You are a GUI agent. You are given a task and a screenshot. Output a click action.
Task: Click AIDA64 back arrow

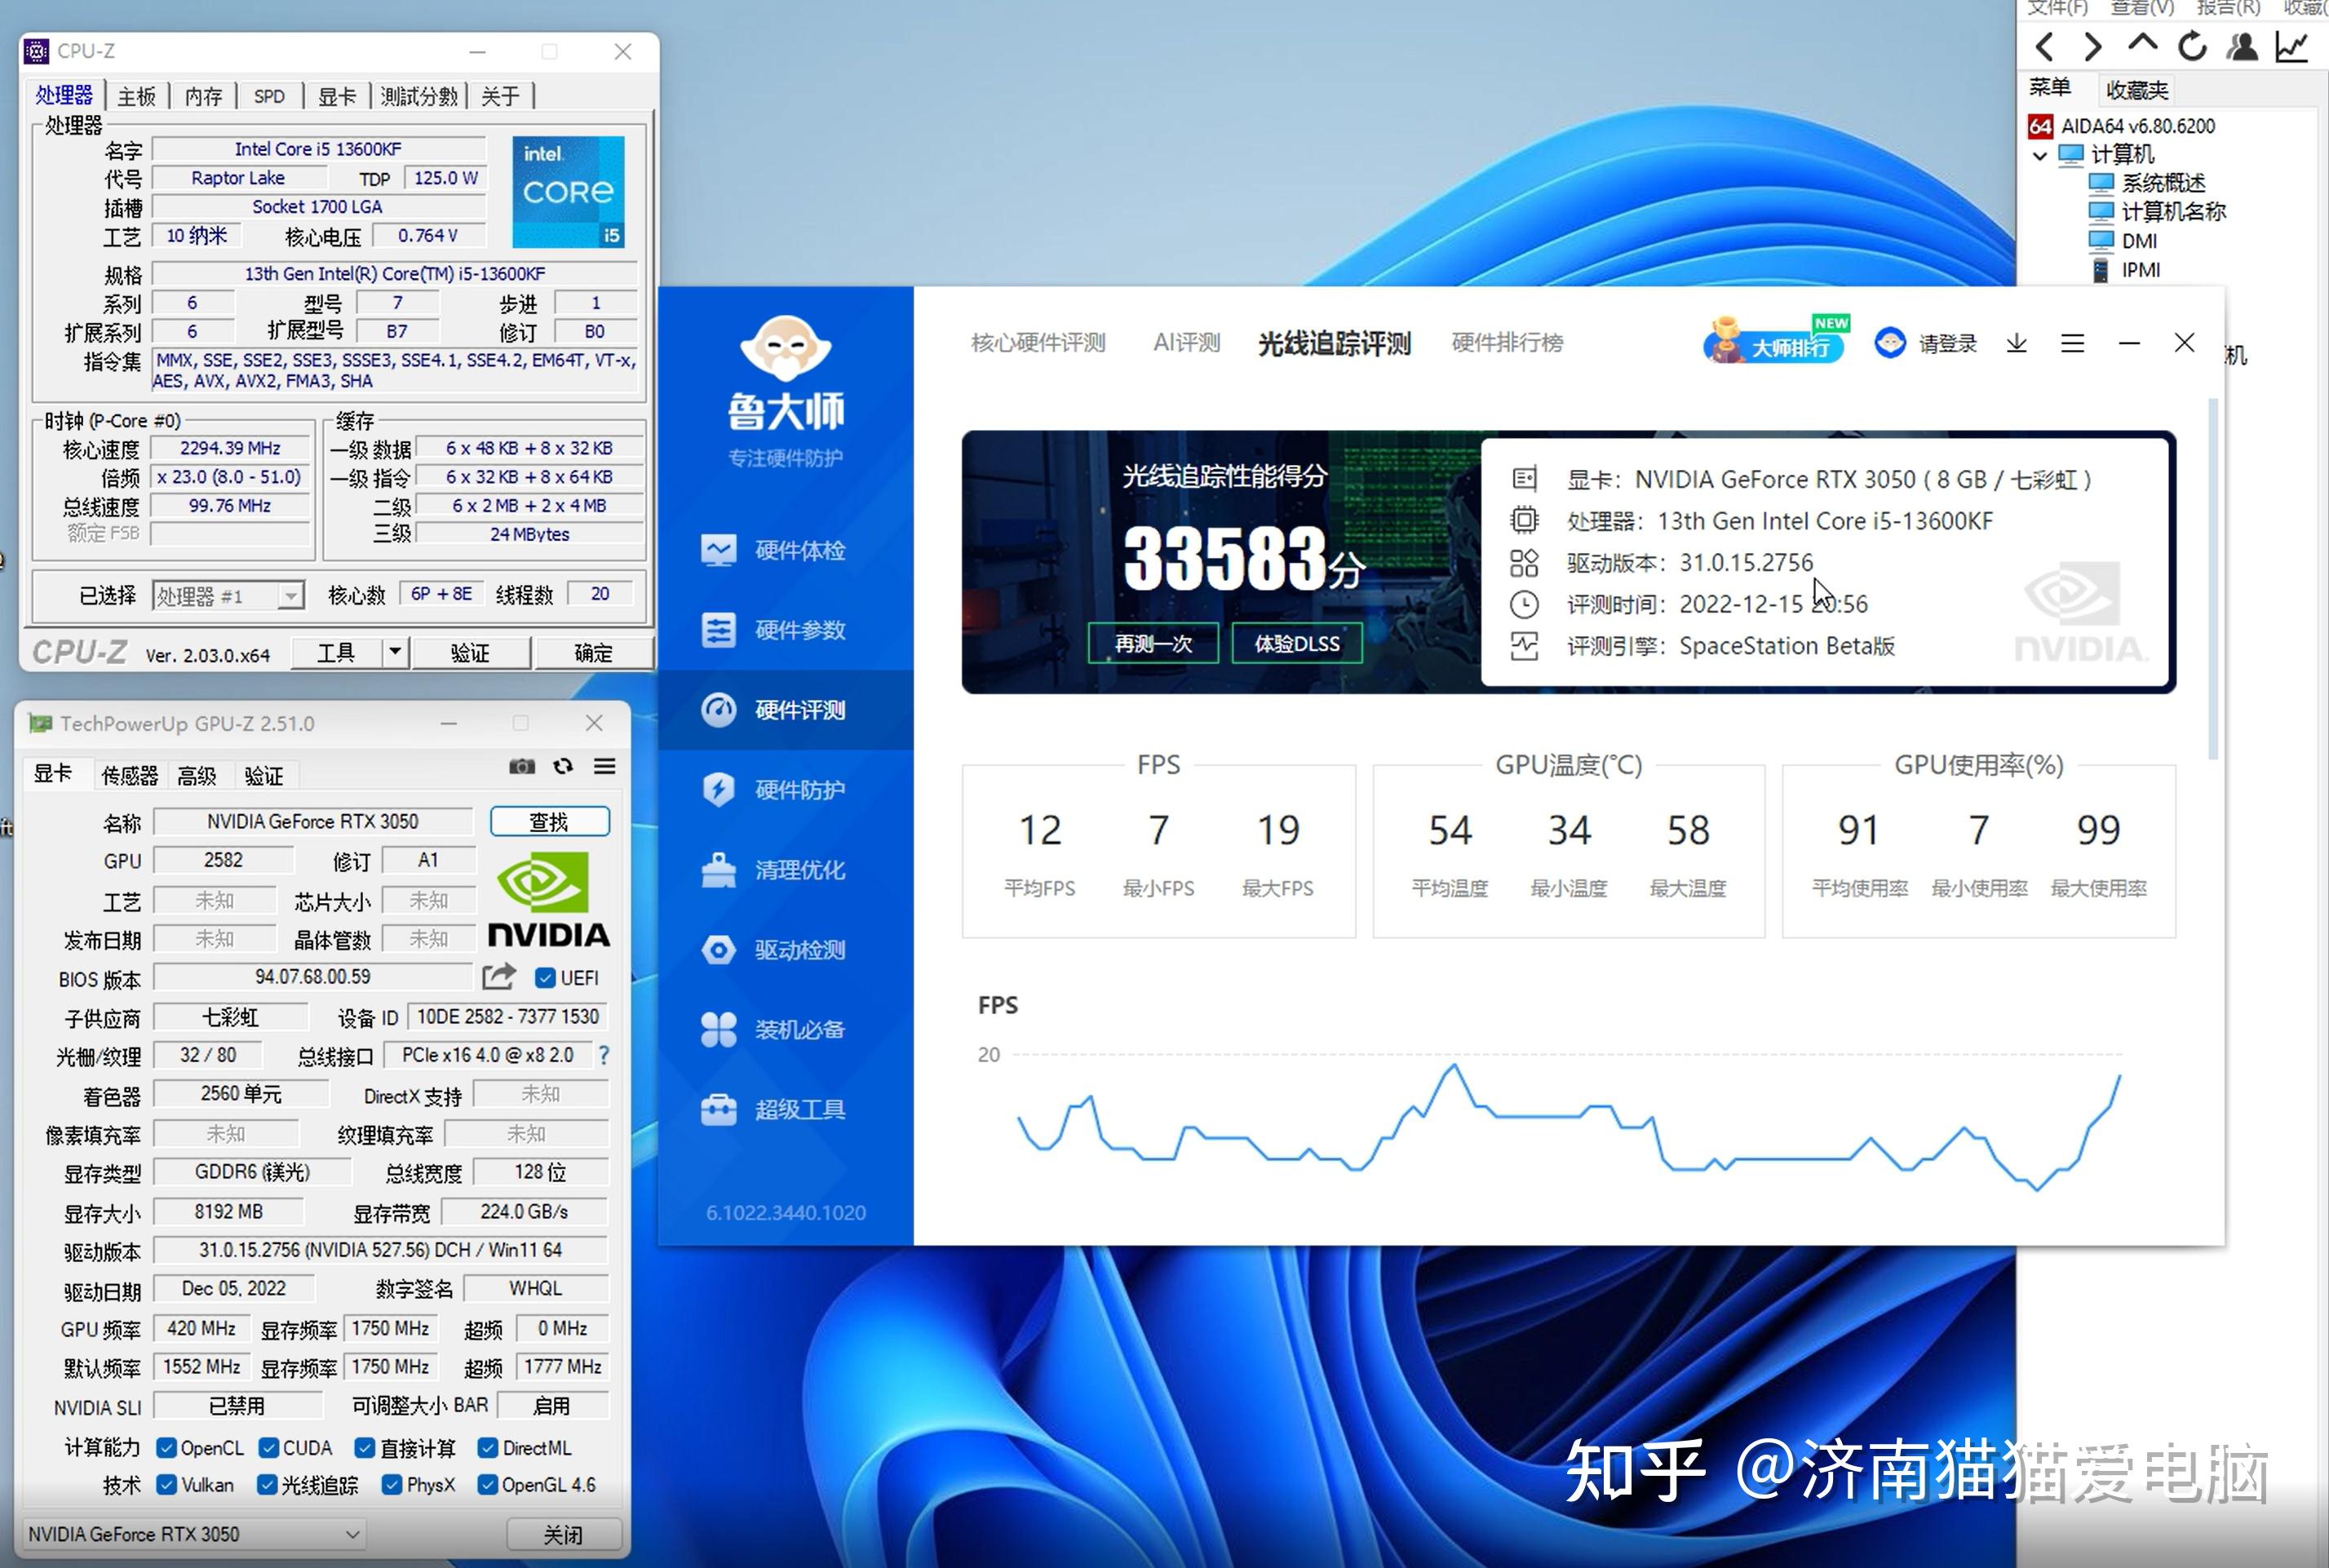2046,46
